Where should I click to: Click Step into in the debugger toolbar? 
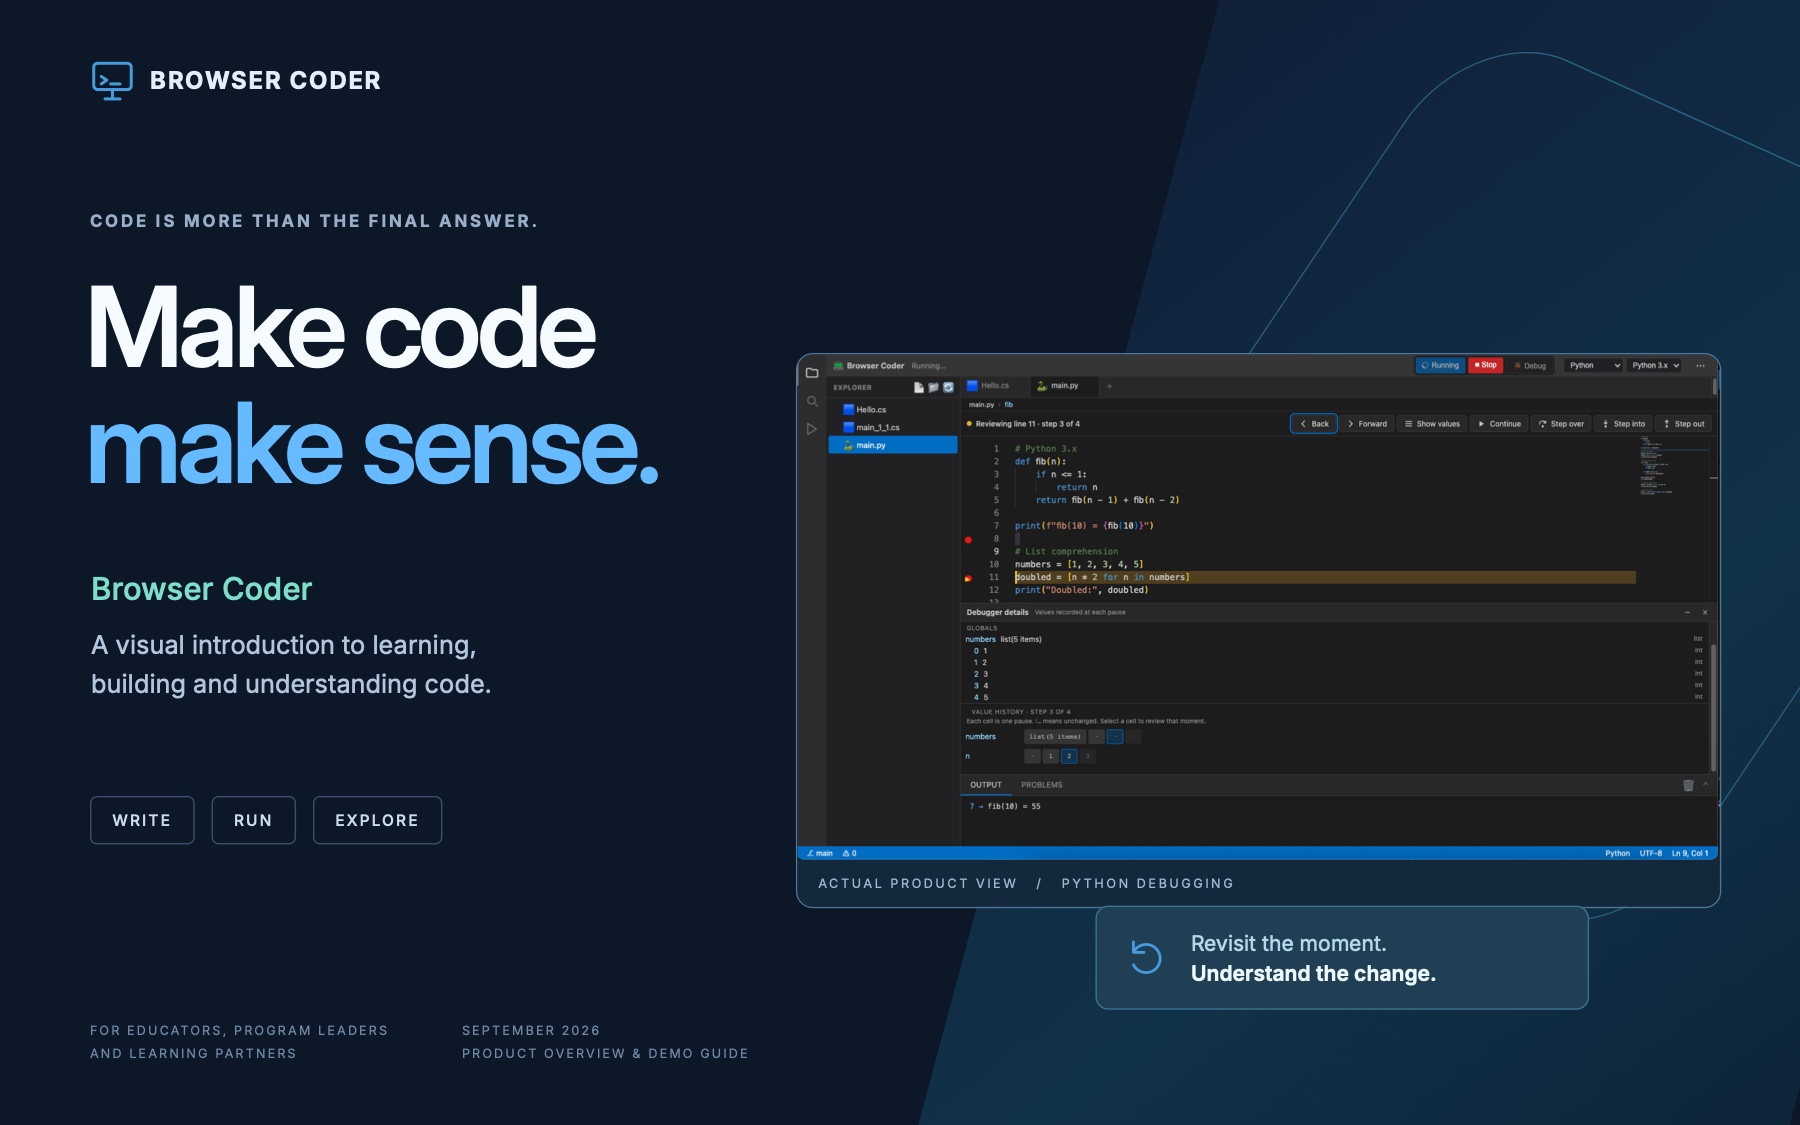tap(1623, 424)
